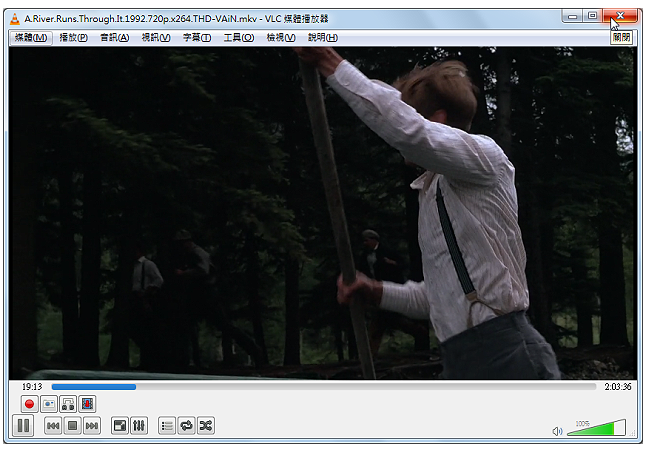Pause the video with the pause button
The width and height of the screenshot is (651, 452).
[x=23, y=425]
